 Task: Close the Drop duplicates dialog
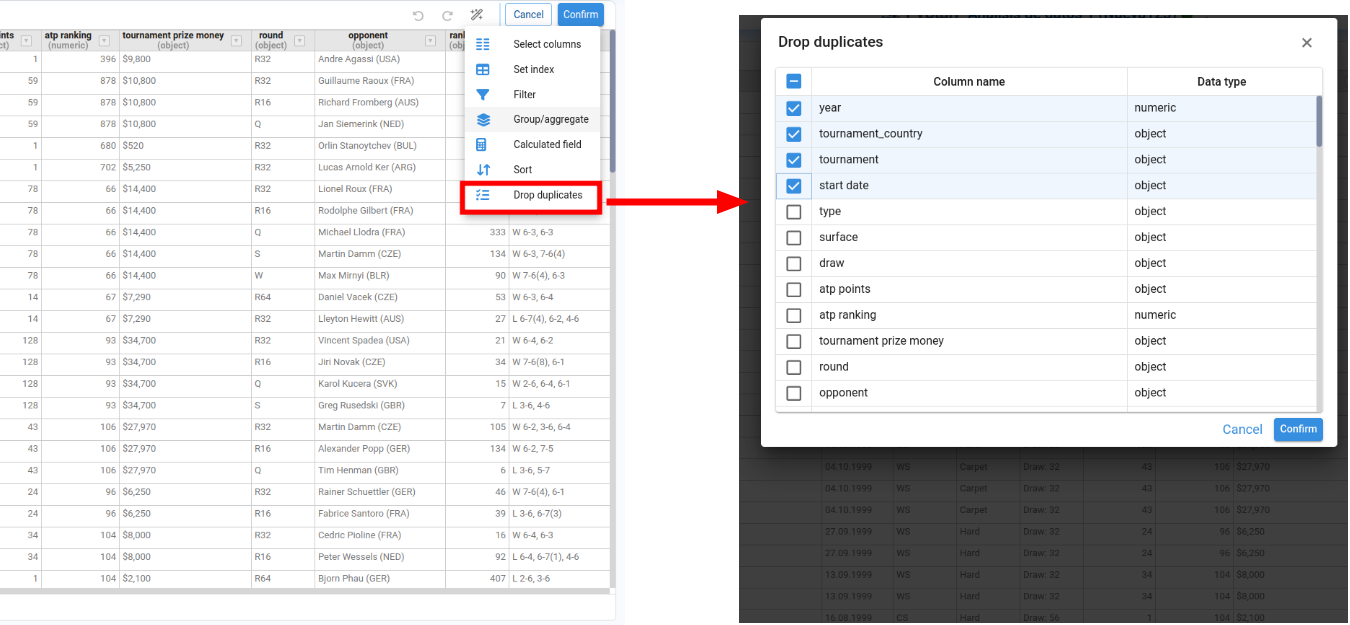click(1306, 43)
